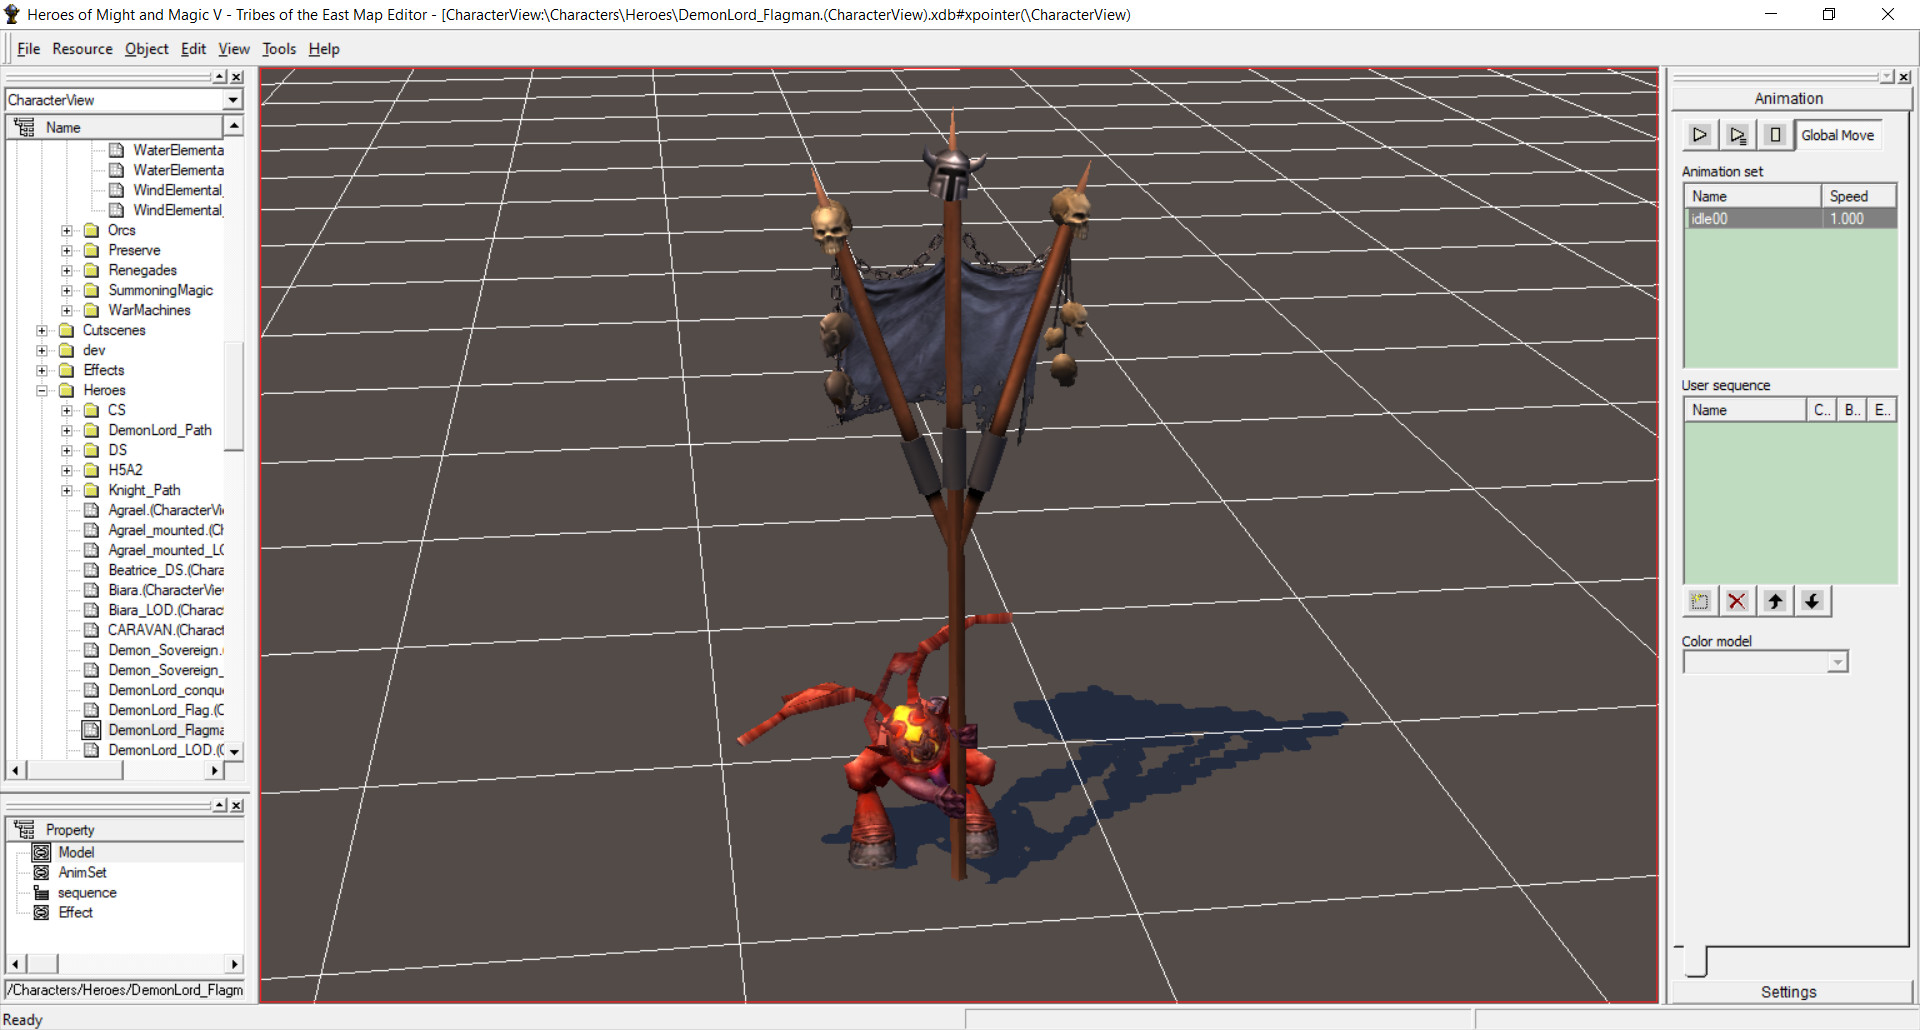Open the CharacterView type dropdown
Screen dimensions: 1920x1030
click(233, 100)
